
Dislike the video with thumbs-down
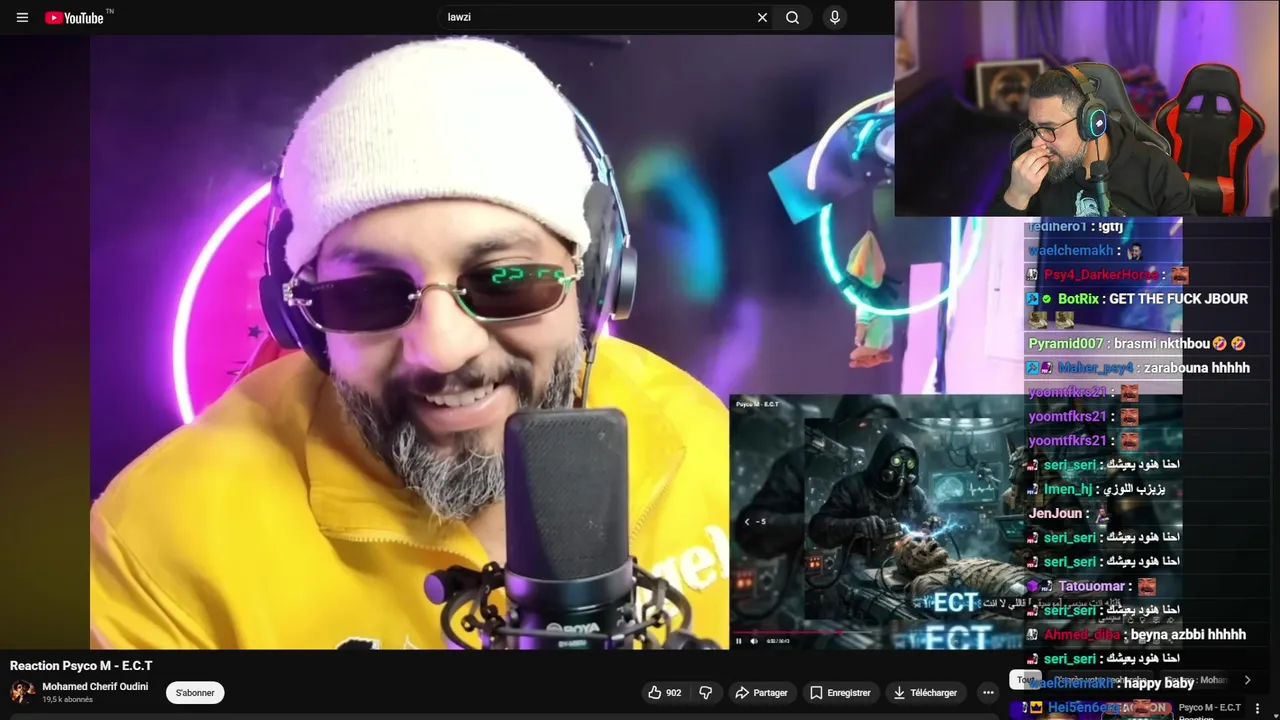tap(705, 693)
